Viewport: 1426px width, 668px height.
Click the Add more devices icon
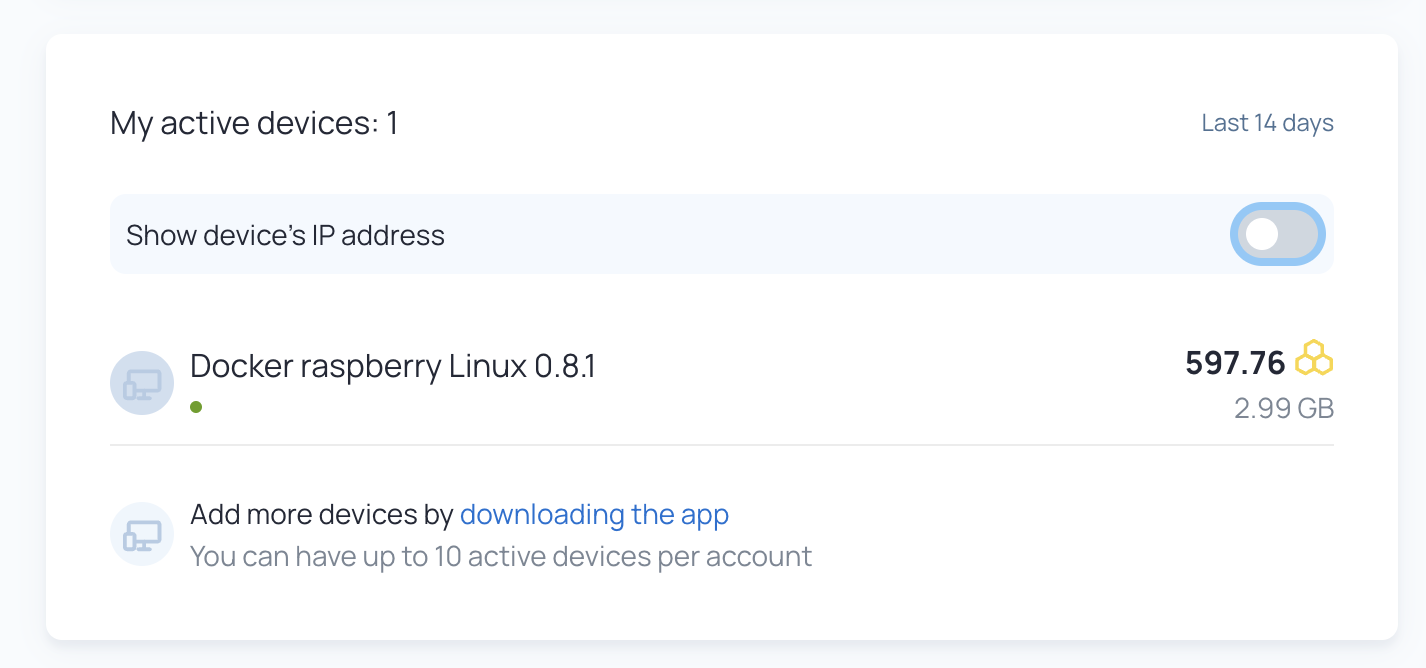click(x=142, y=534)
